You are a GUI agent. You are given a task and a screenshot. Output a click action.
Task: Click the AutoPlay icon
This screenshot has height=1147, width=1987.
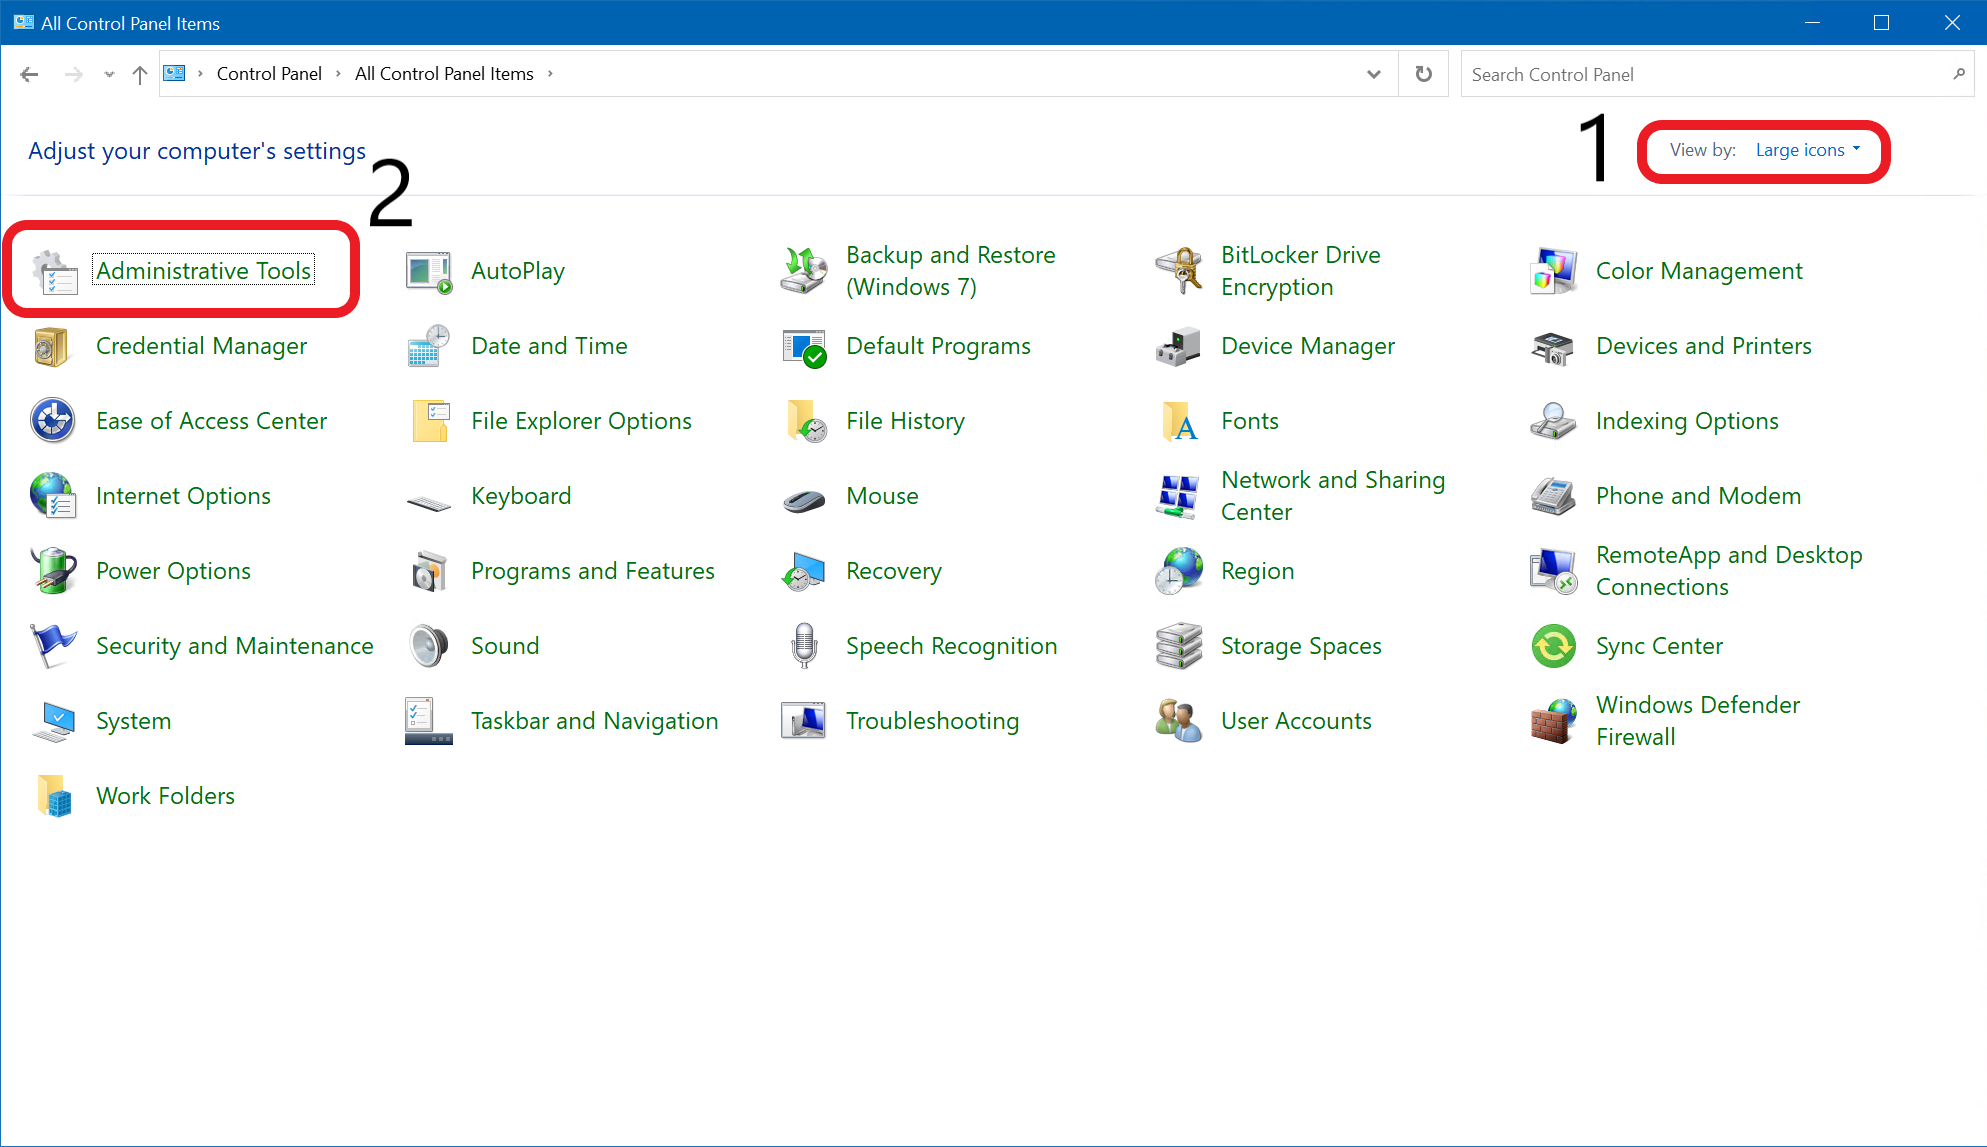coord(429,272)
